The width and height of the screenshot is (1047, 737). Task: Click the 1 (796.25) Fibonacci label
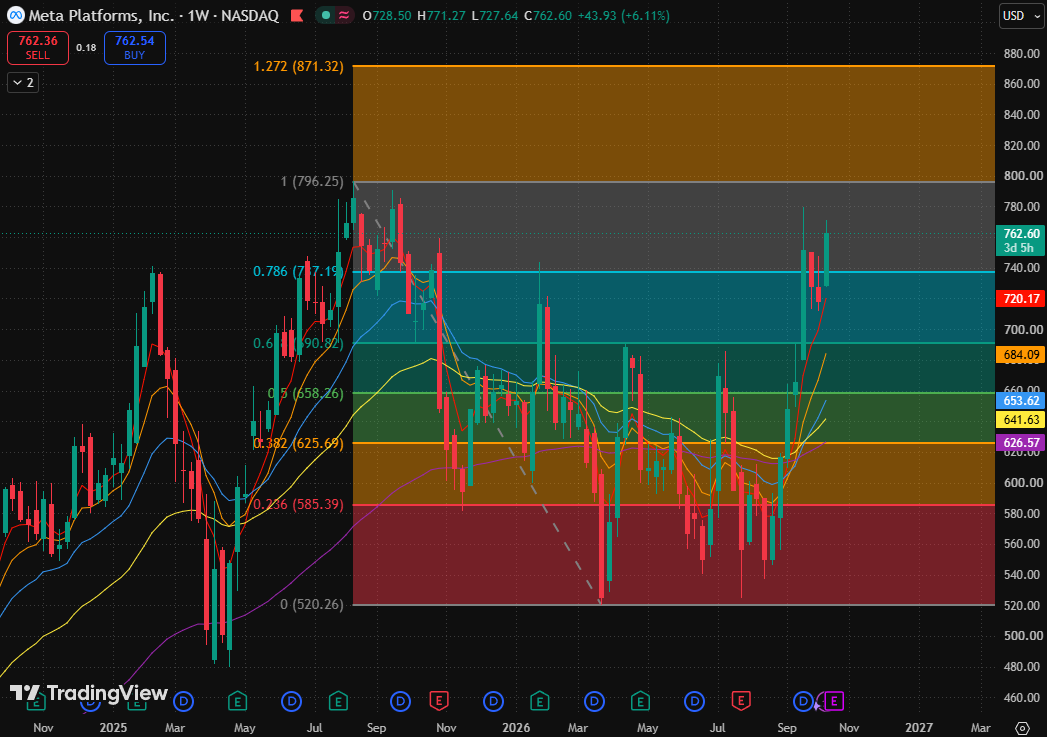click(x=312, y=182)
